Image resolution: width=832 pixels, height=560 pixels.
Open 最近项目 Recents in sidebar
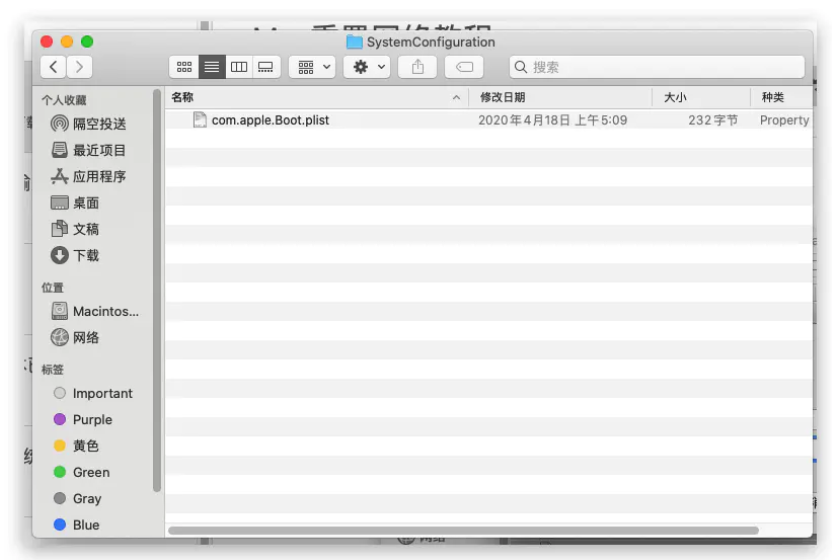pos(99,150)
